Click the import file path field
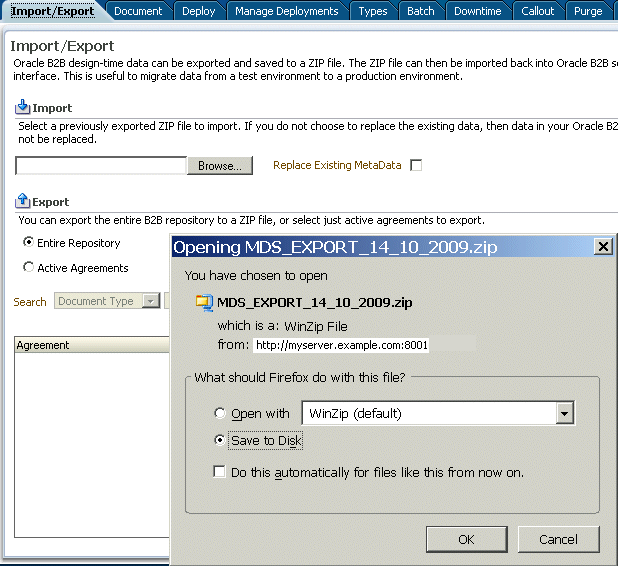The height and width of the screenshot is (566, 619). [101, 166]
